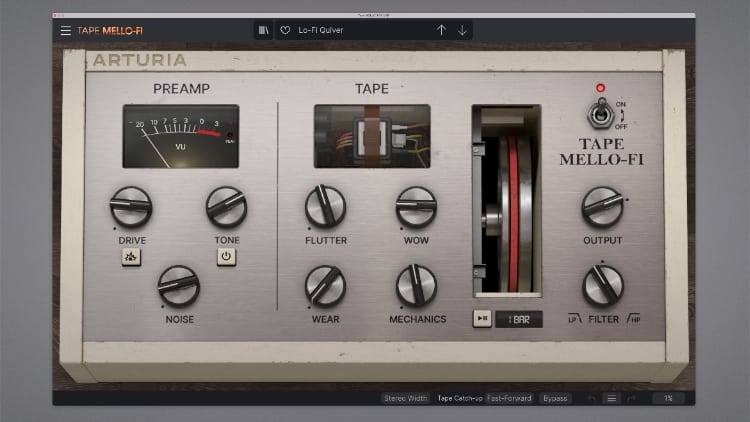Open the 1 BAR sync rate display

pyautogui.click(x=518, y=319)
